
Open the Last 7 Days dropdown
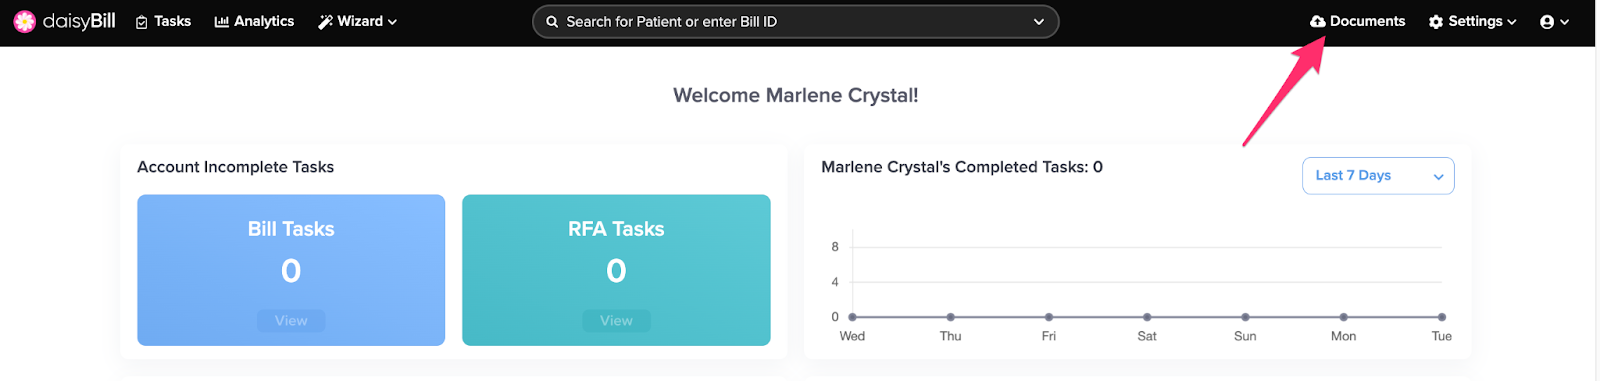1378,176
